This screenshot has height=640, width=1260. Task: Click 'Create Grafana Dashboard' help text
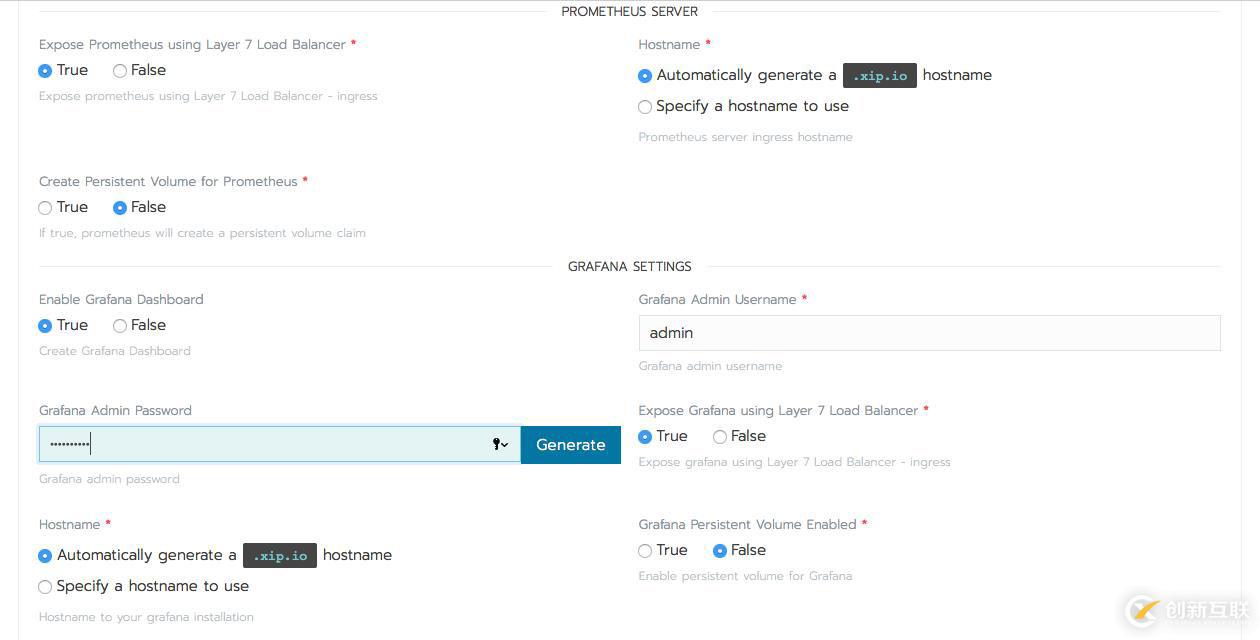[115, 351]
